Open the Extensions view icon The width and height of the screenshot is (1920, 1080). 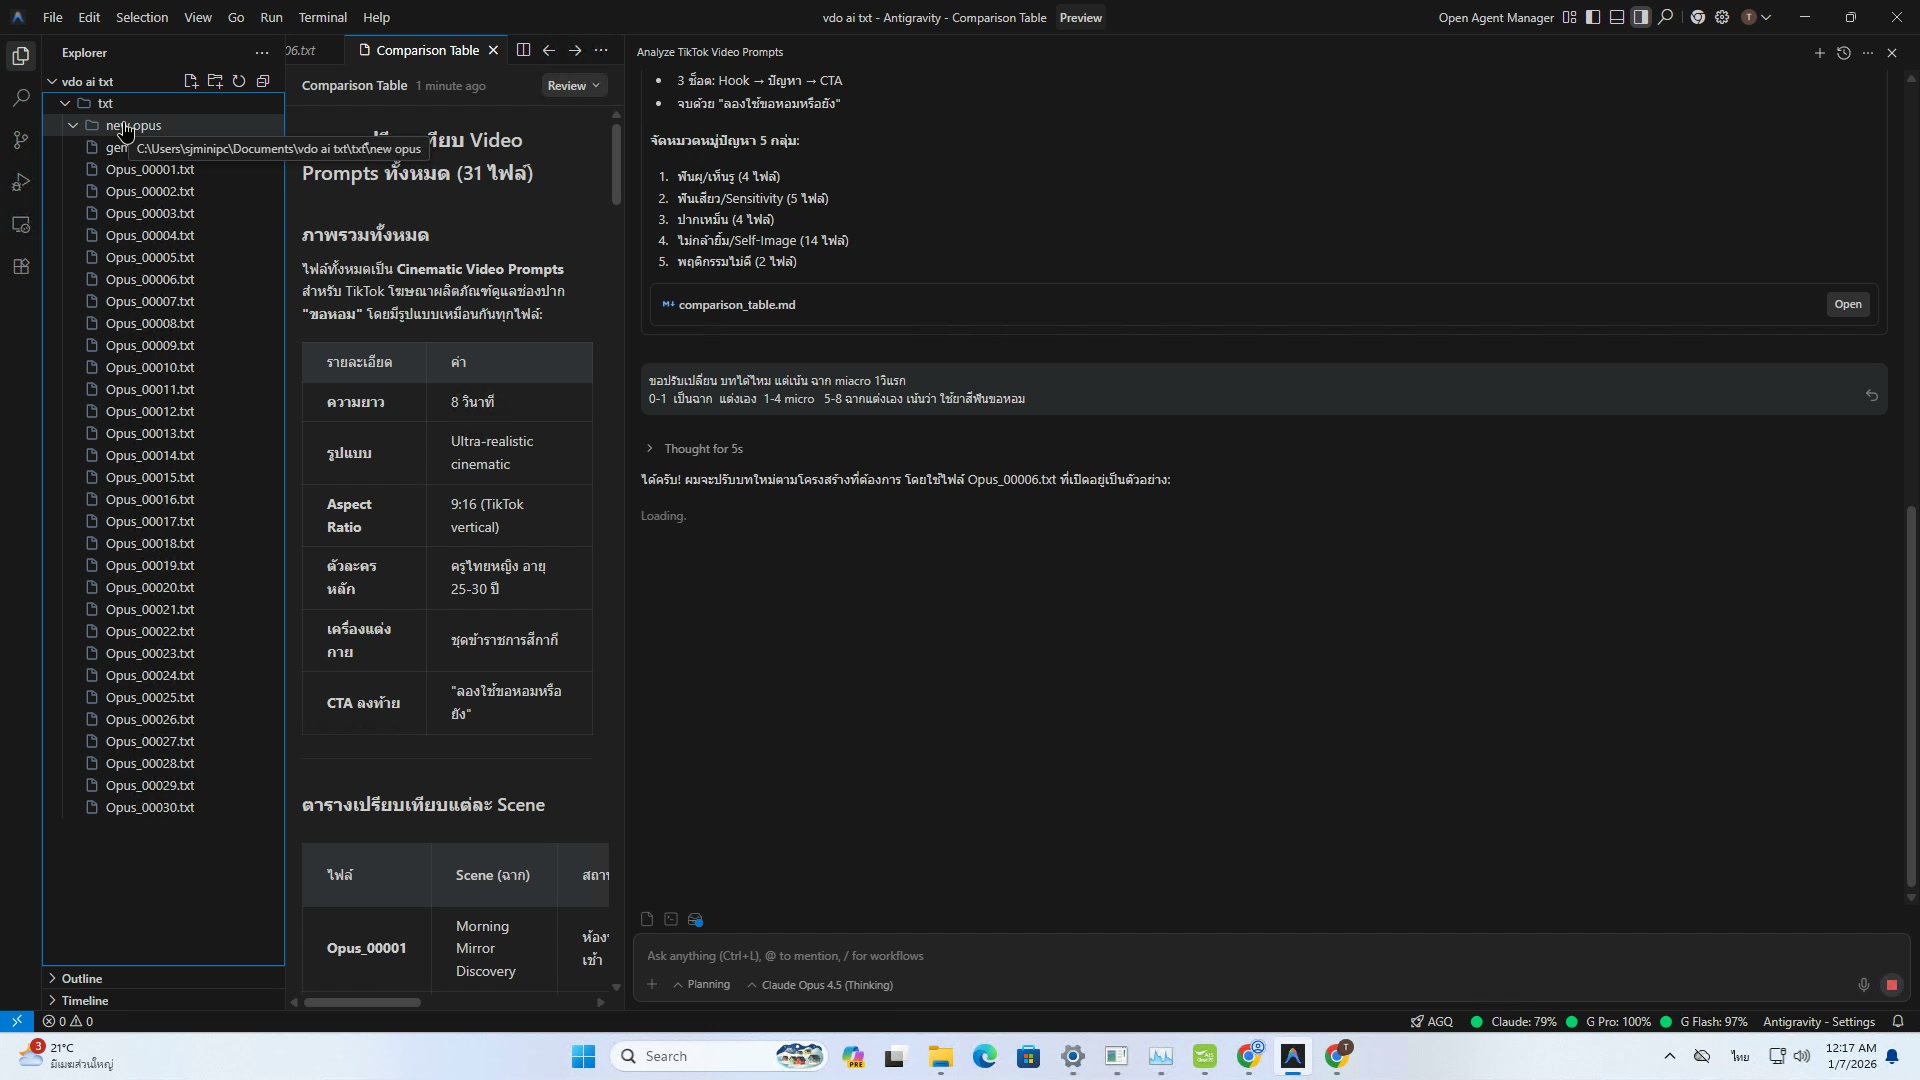(21, 267)
